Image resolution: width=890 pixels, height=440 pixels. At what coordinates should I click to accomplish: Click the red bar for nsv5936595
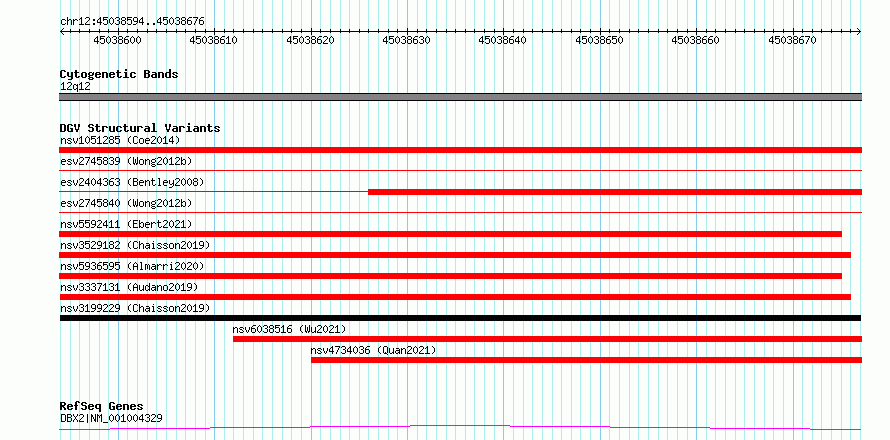pyautogui.click(x=451, y=276)
